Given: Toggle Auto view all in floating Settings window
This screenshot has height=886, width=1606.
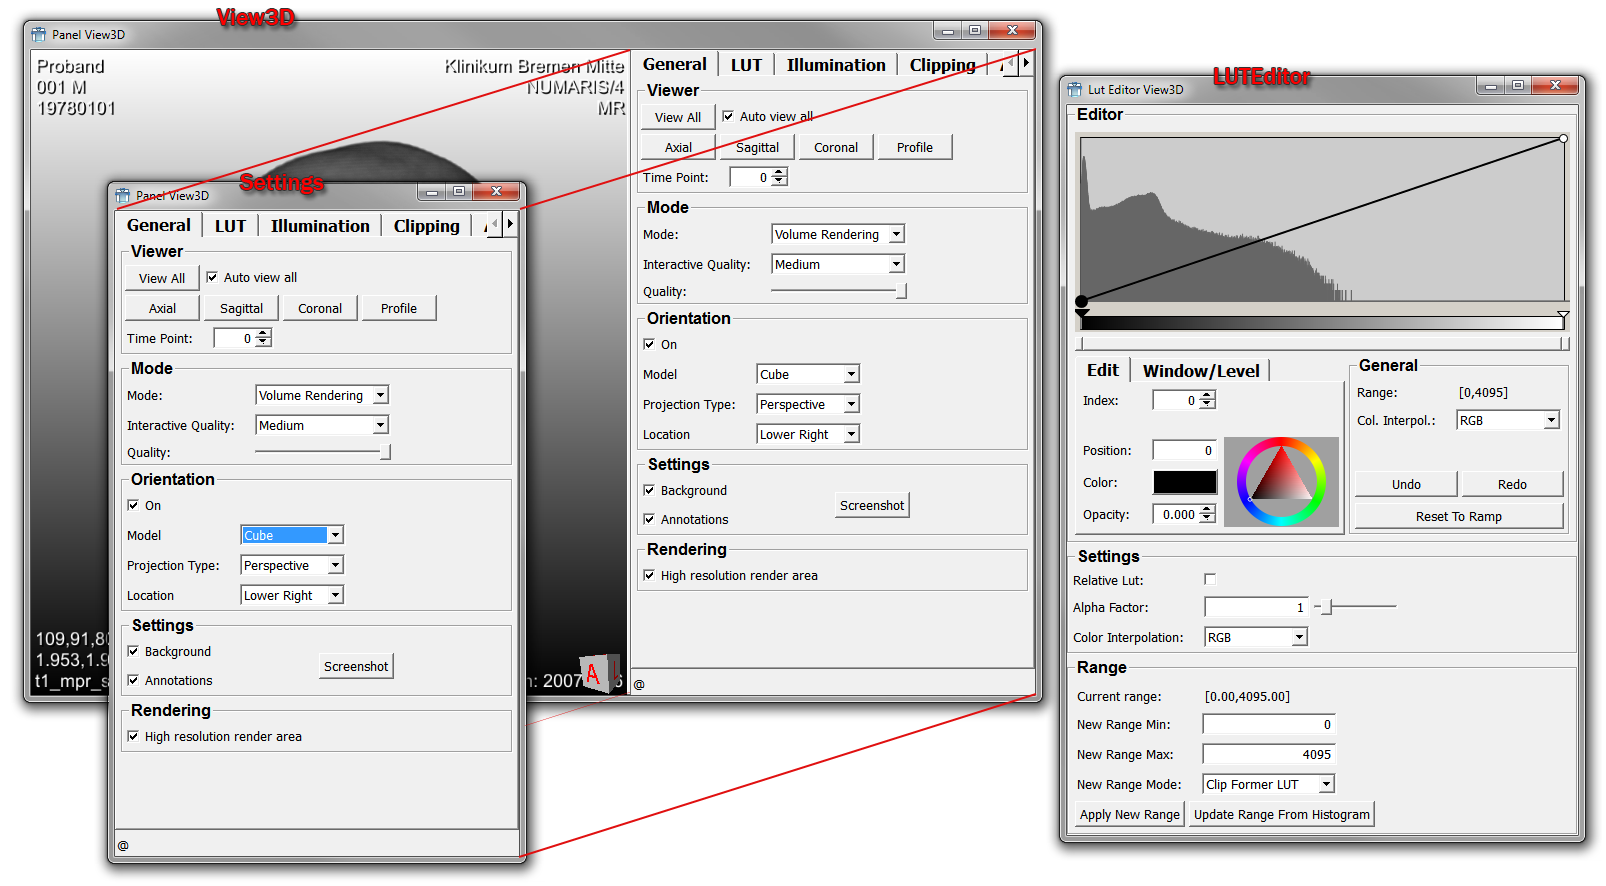Looking at the screenshot, I should 212,278.
